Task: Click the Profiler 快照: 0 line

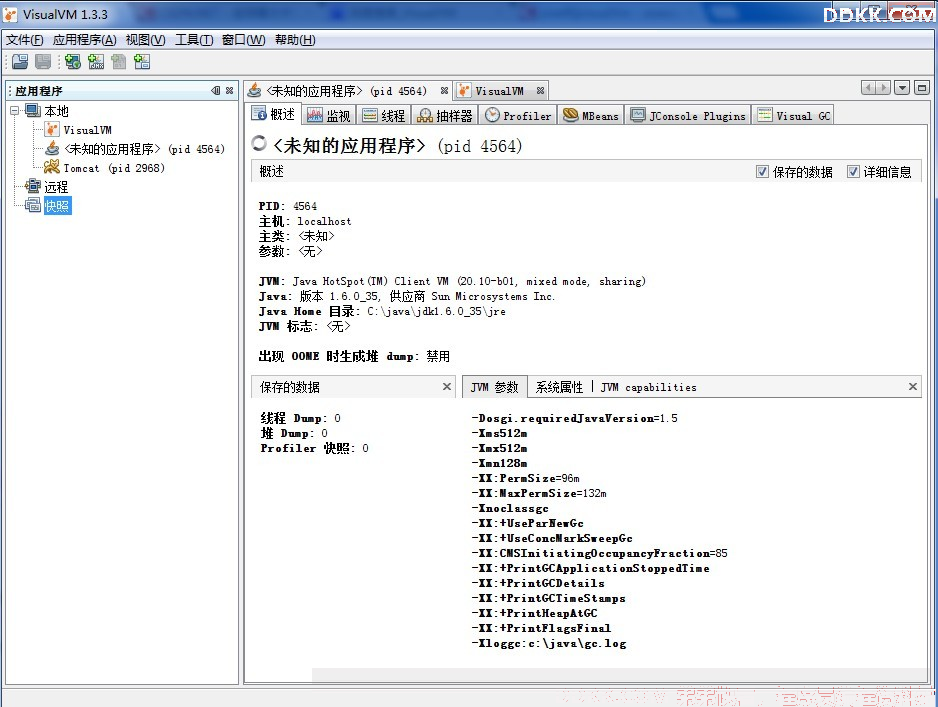Action: [x=315, y=448]
